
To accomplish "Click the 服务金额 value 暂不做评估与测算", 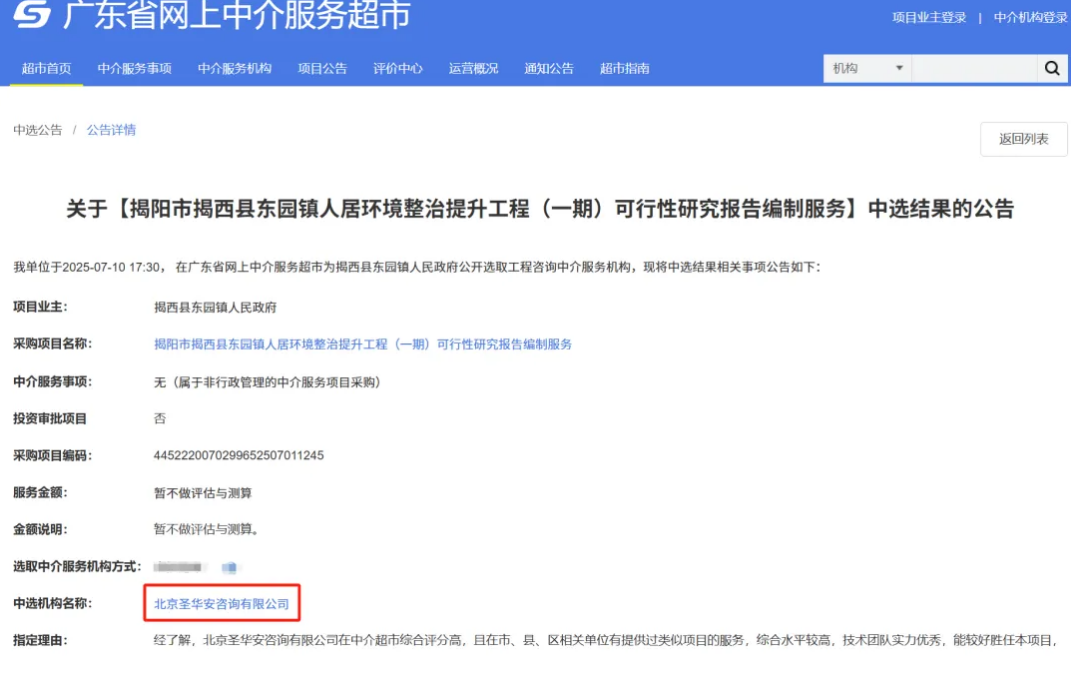I will coord(203,493).
